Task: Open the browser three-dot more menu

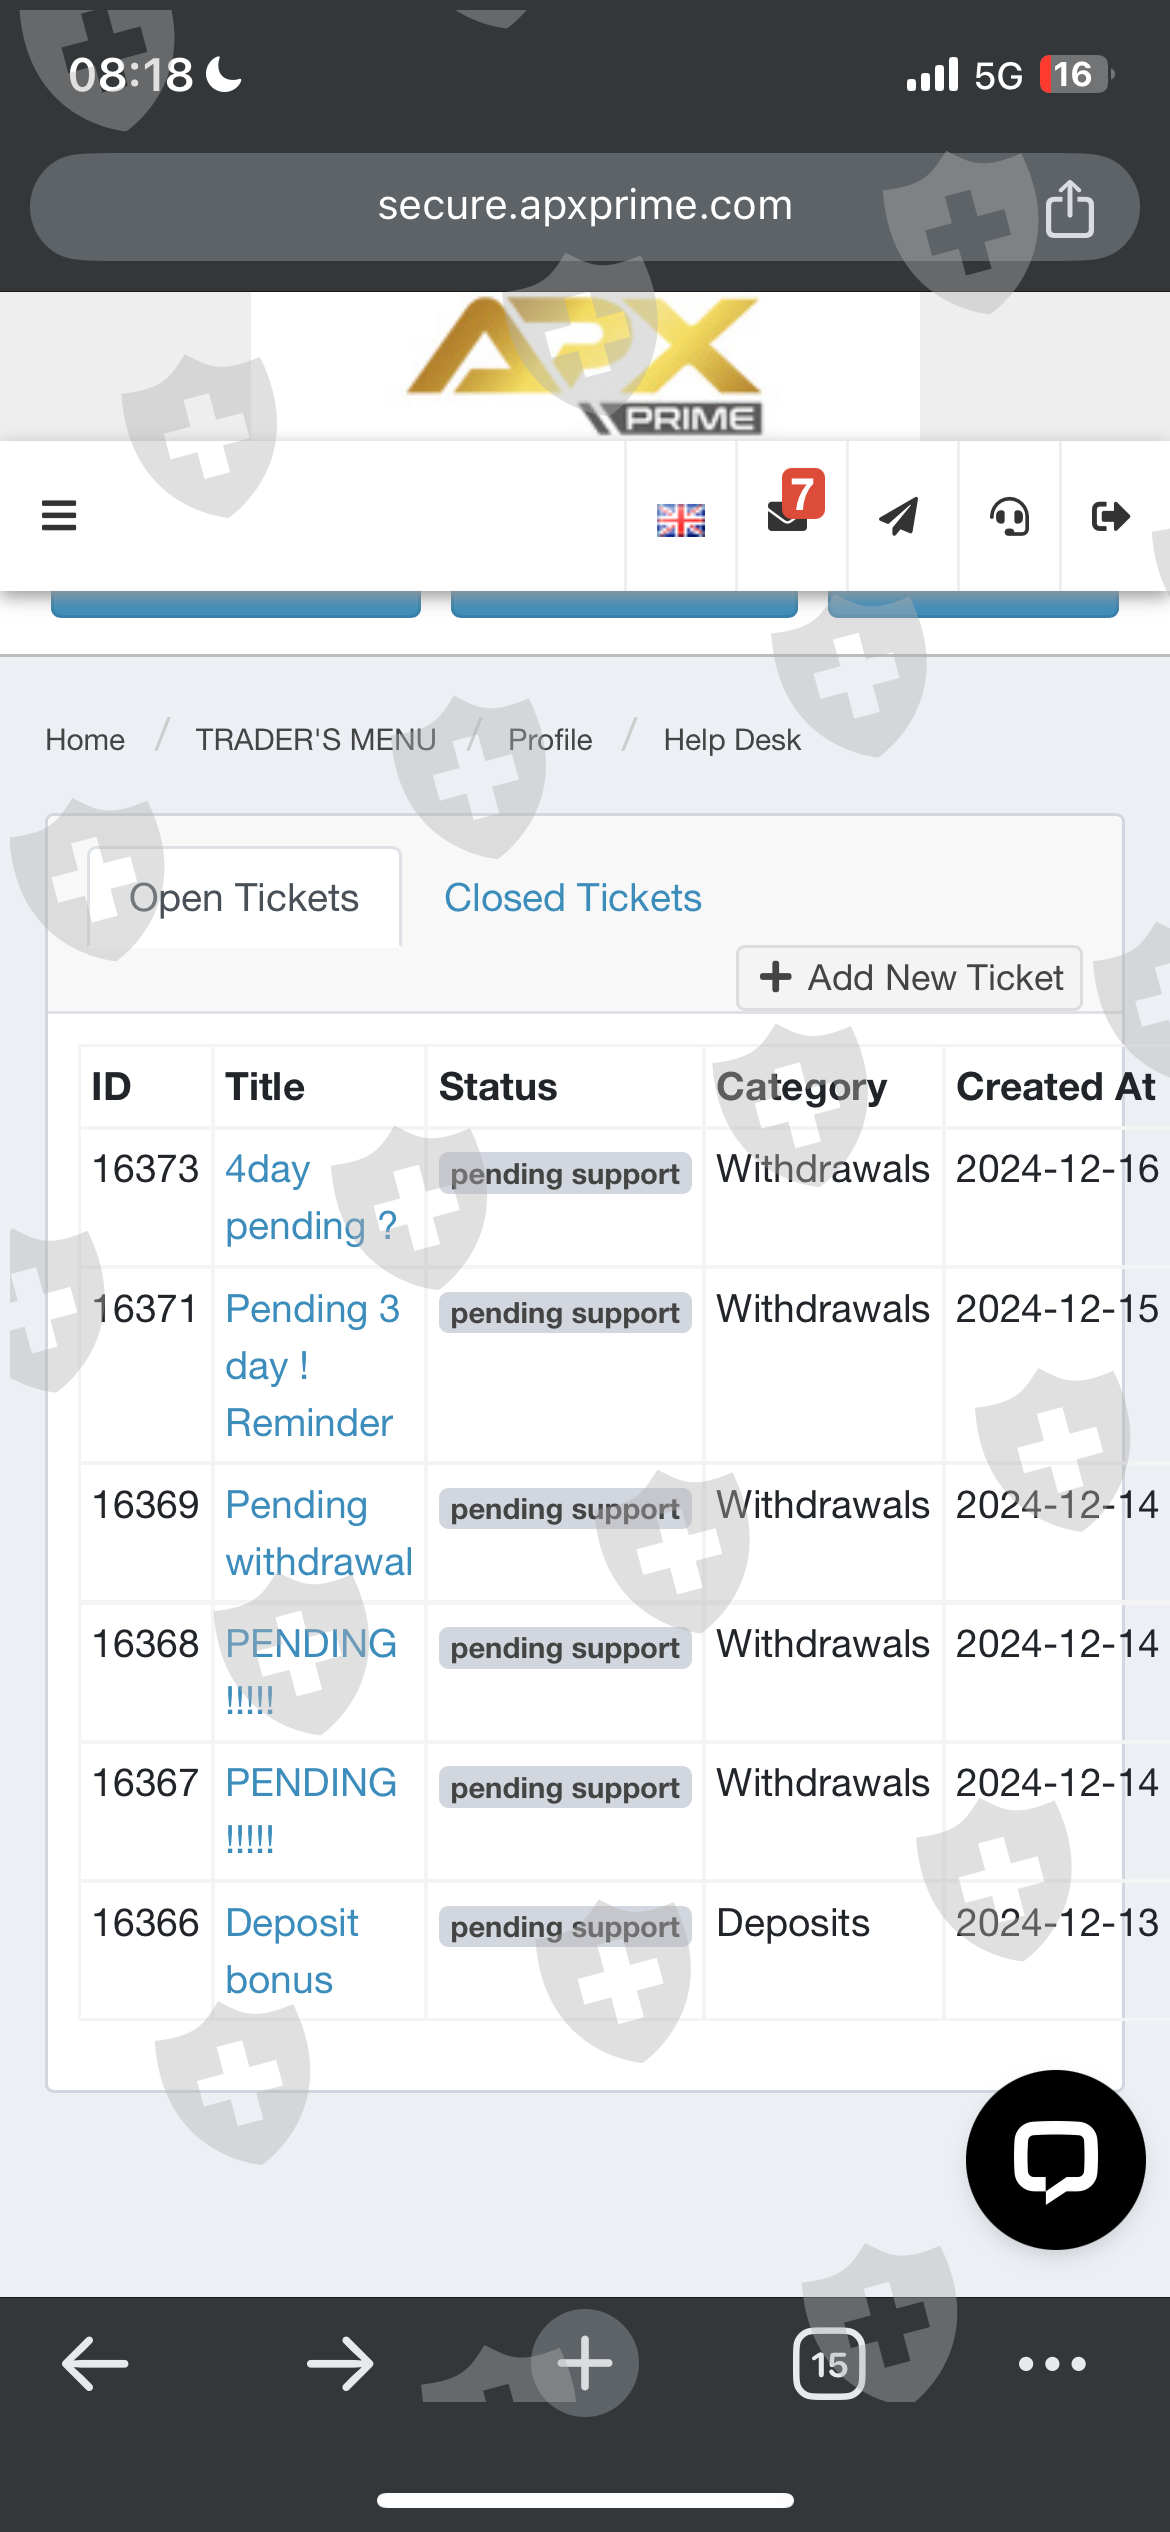Action: [1052, 2364]
